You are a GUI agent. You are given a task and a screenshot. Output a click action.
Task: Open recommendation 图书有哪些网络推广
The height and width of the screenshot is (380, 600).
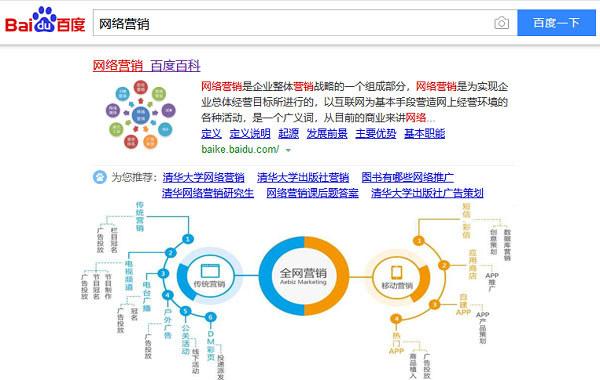click(x=408, y=177)
